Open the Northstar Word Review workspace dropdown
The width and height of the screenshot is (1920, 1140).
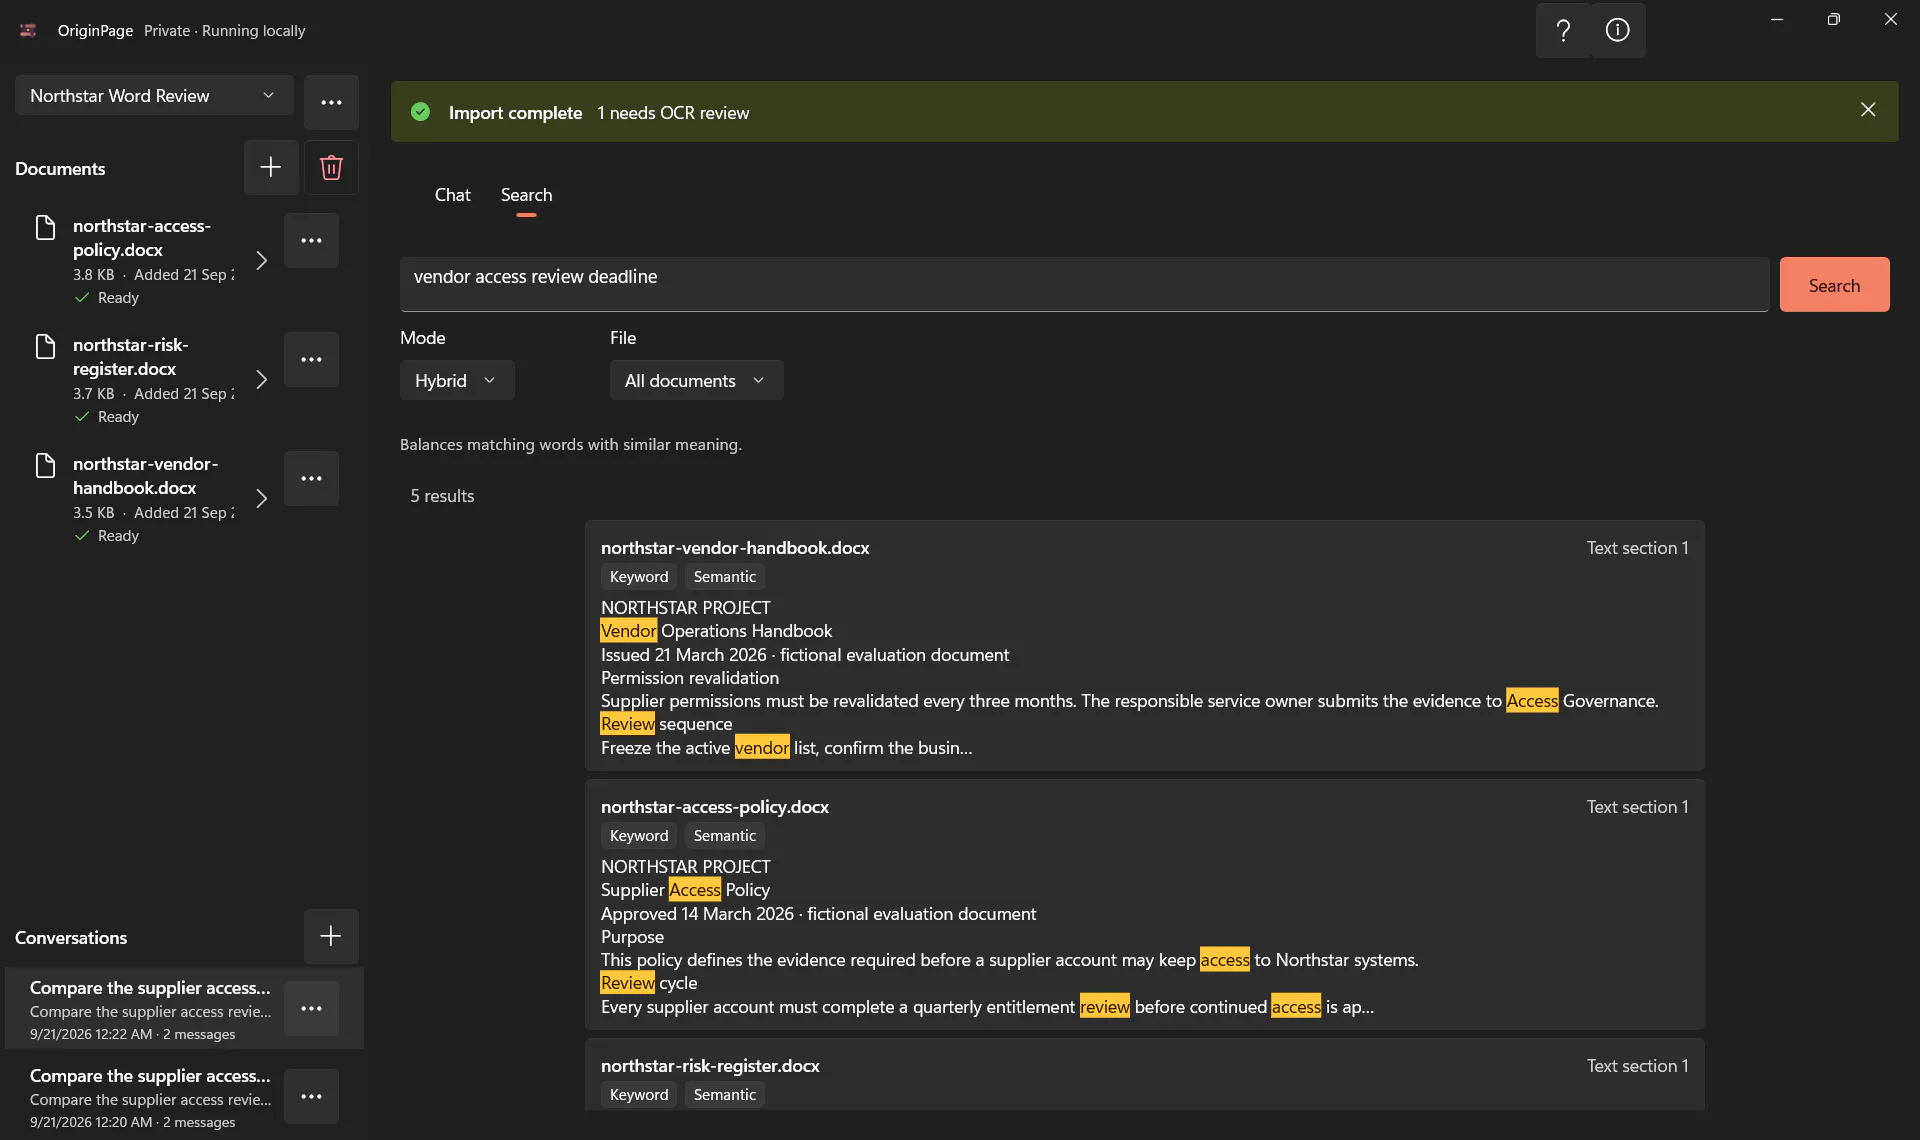[x=154, y=95]
